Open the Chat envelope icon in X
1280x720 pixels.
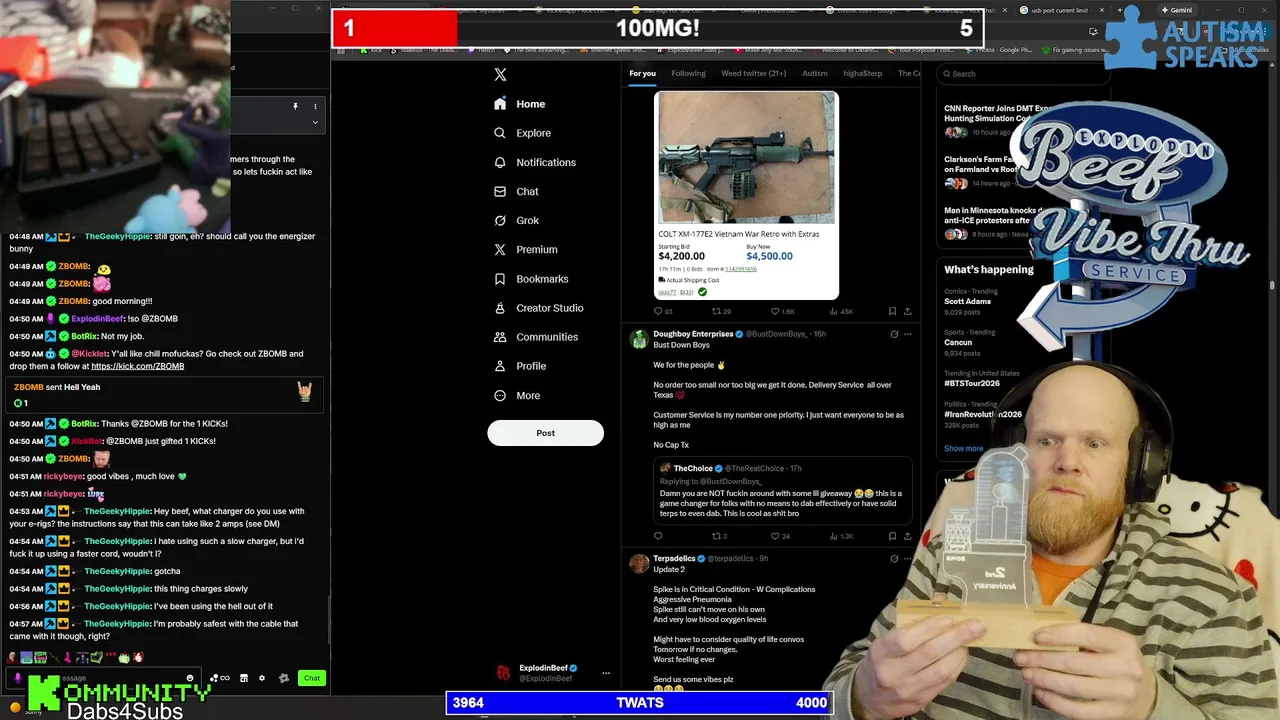[500, 191]
